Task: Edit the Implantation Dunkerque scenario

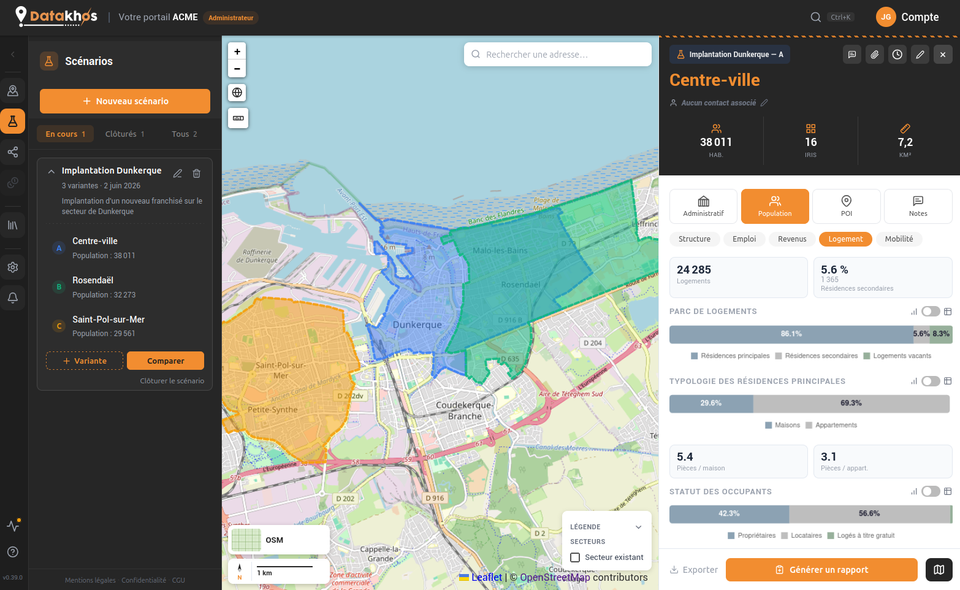Action: click(x=178, y=174)
